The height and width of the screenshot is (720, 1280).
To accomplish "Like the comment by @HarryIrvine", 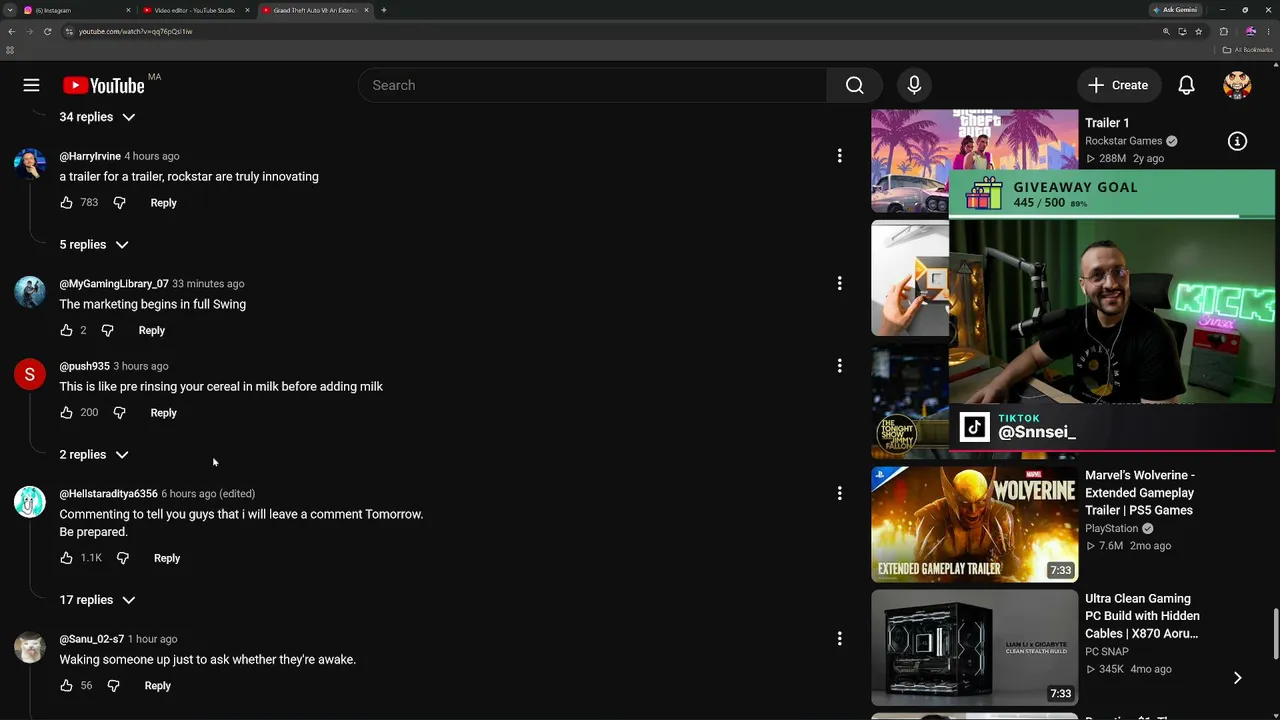I will point(66,203).
